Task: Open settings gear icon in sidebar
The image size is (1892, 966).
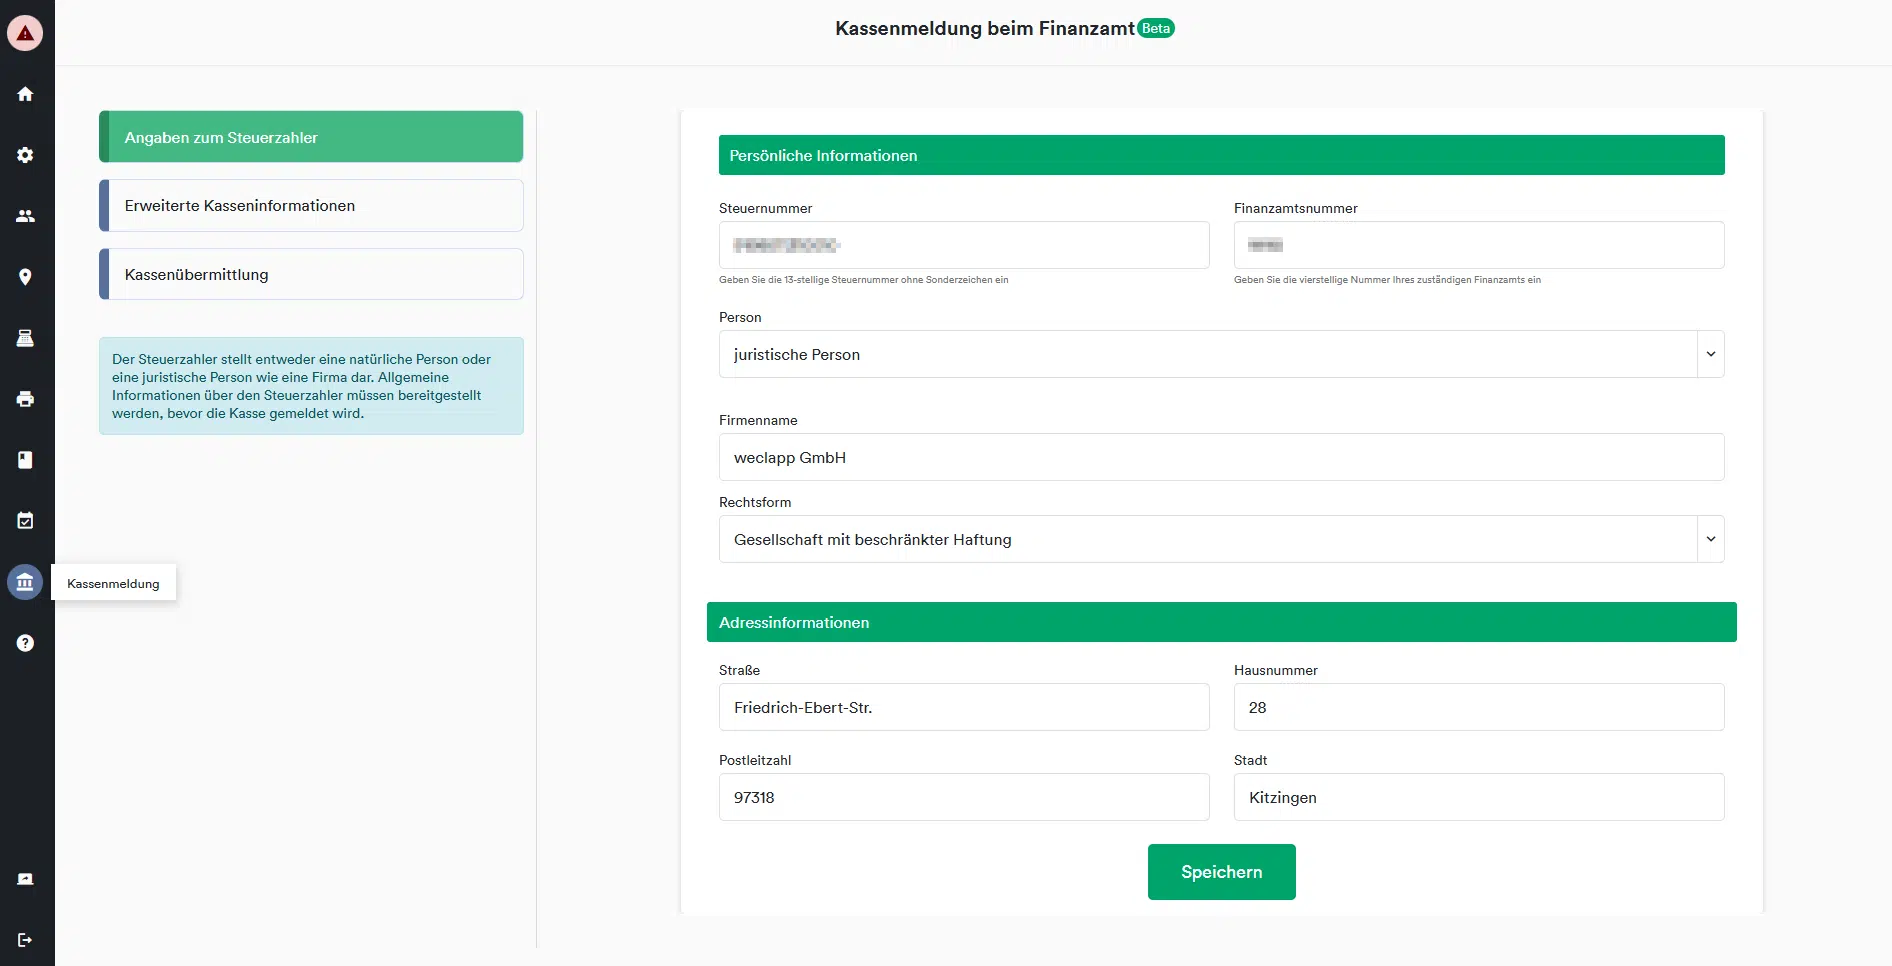Action: 25,155
